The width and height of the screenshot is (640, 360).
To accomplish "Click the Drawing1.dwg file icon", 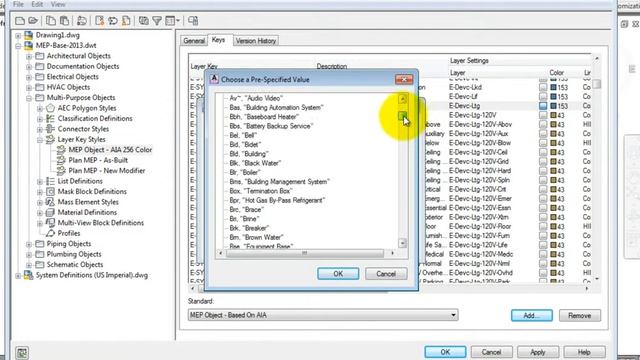I will (29, 35).
